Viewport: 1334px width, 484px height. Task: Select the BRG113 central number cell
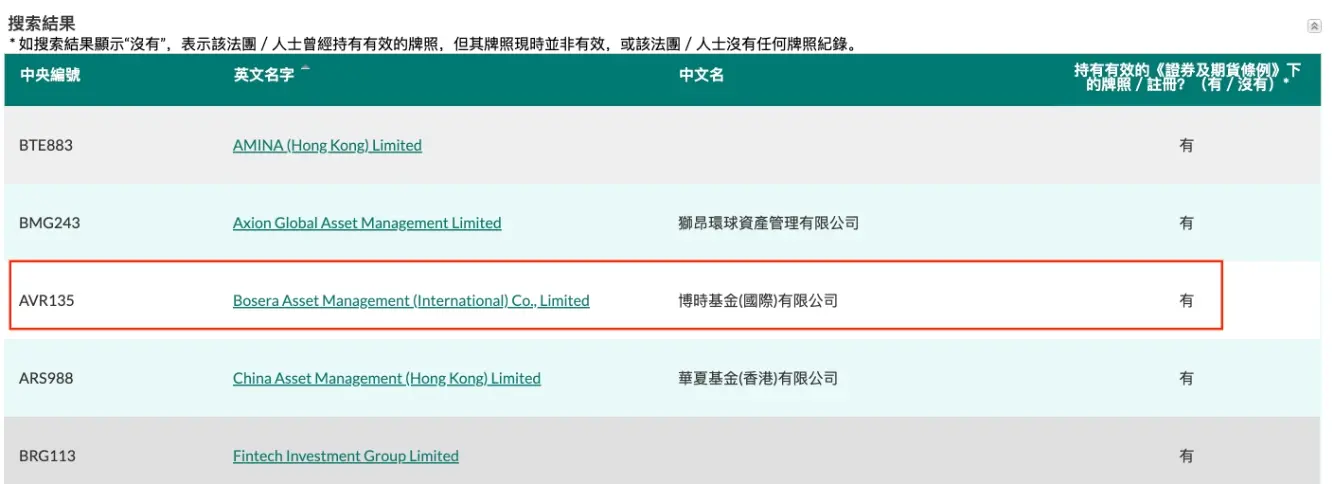click(x=47, y=456)
